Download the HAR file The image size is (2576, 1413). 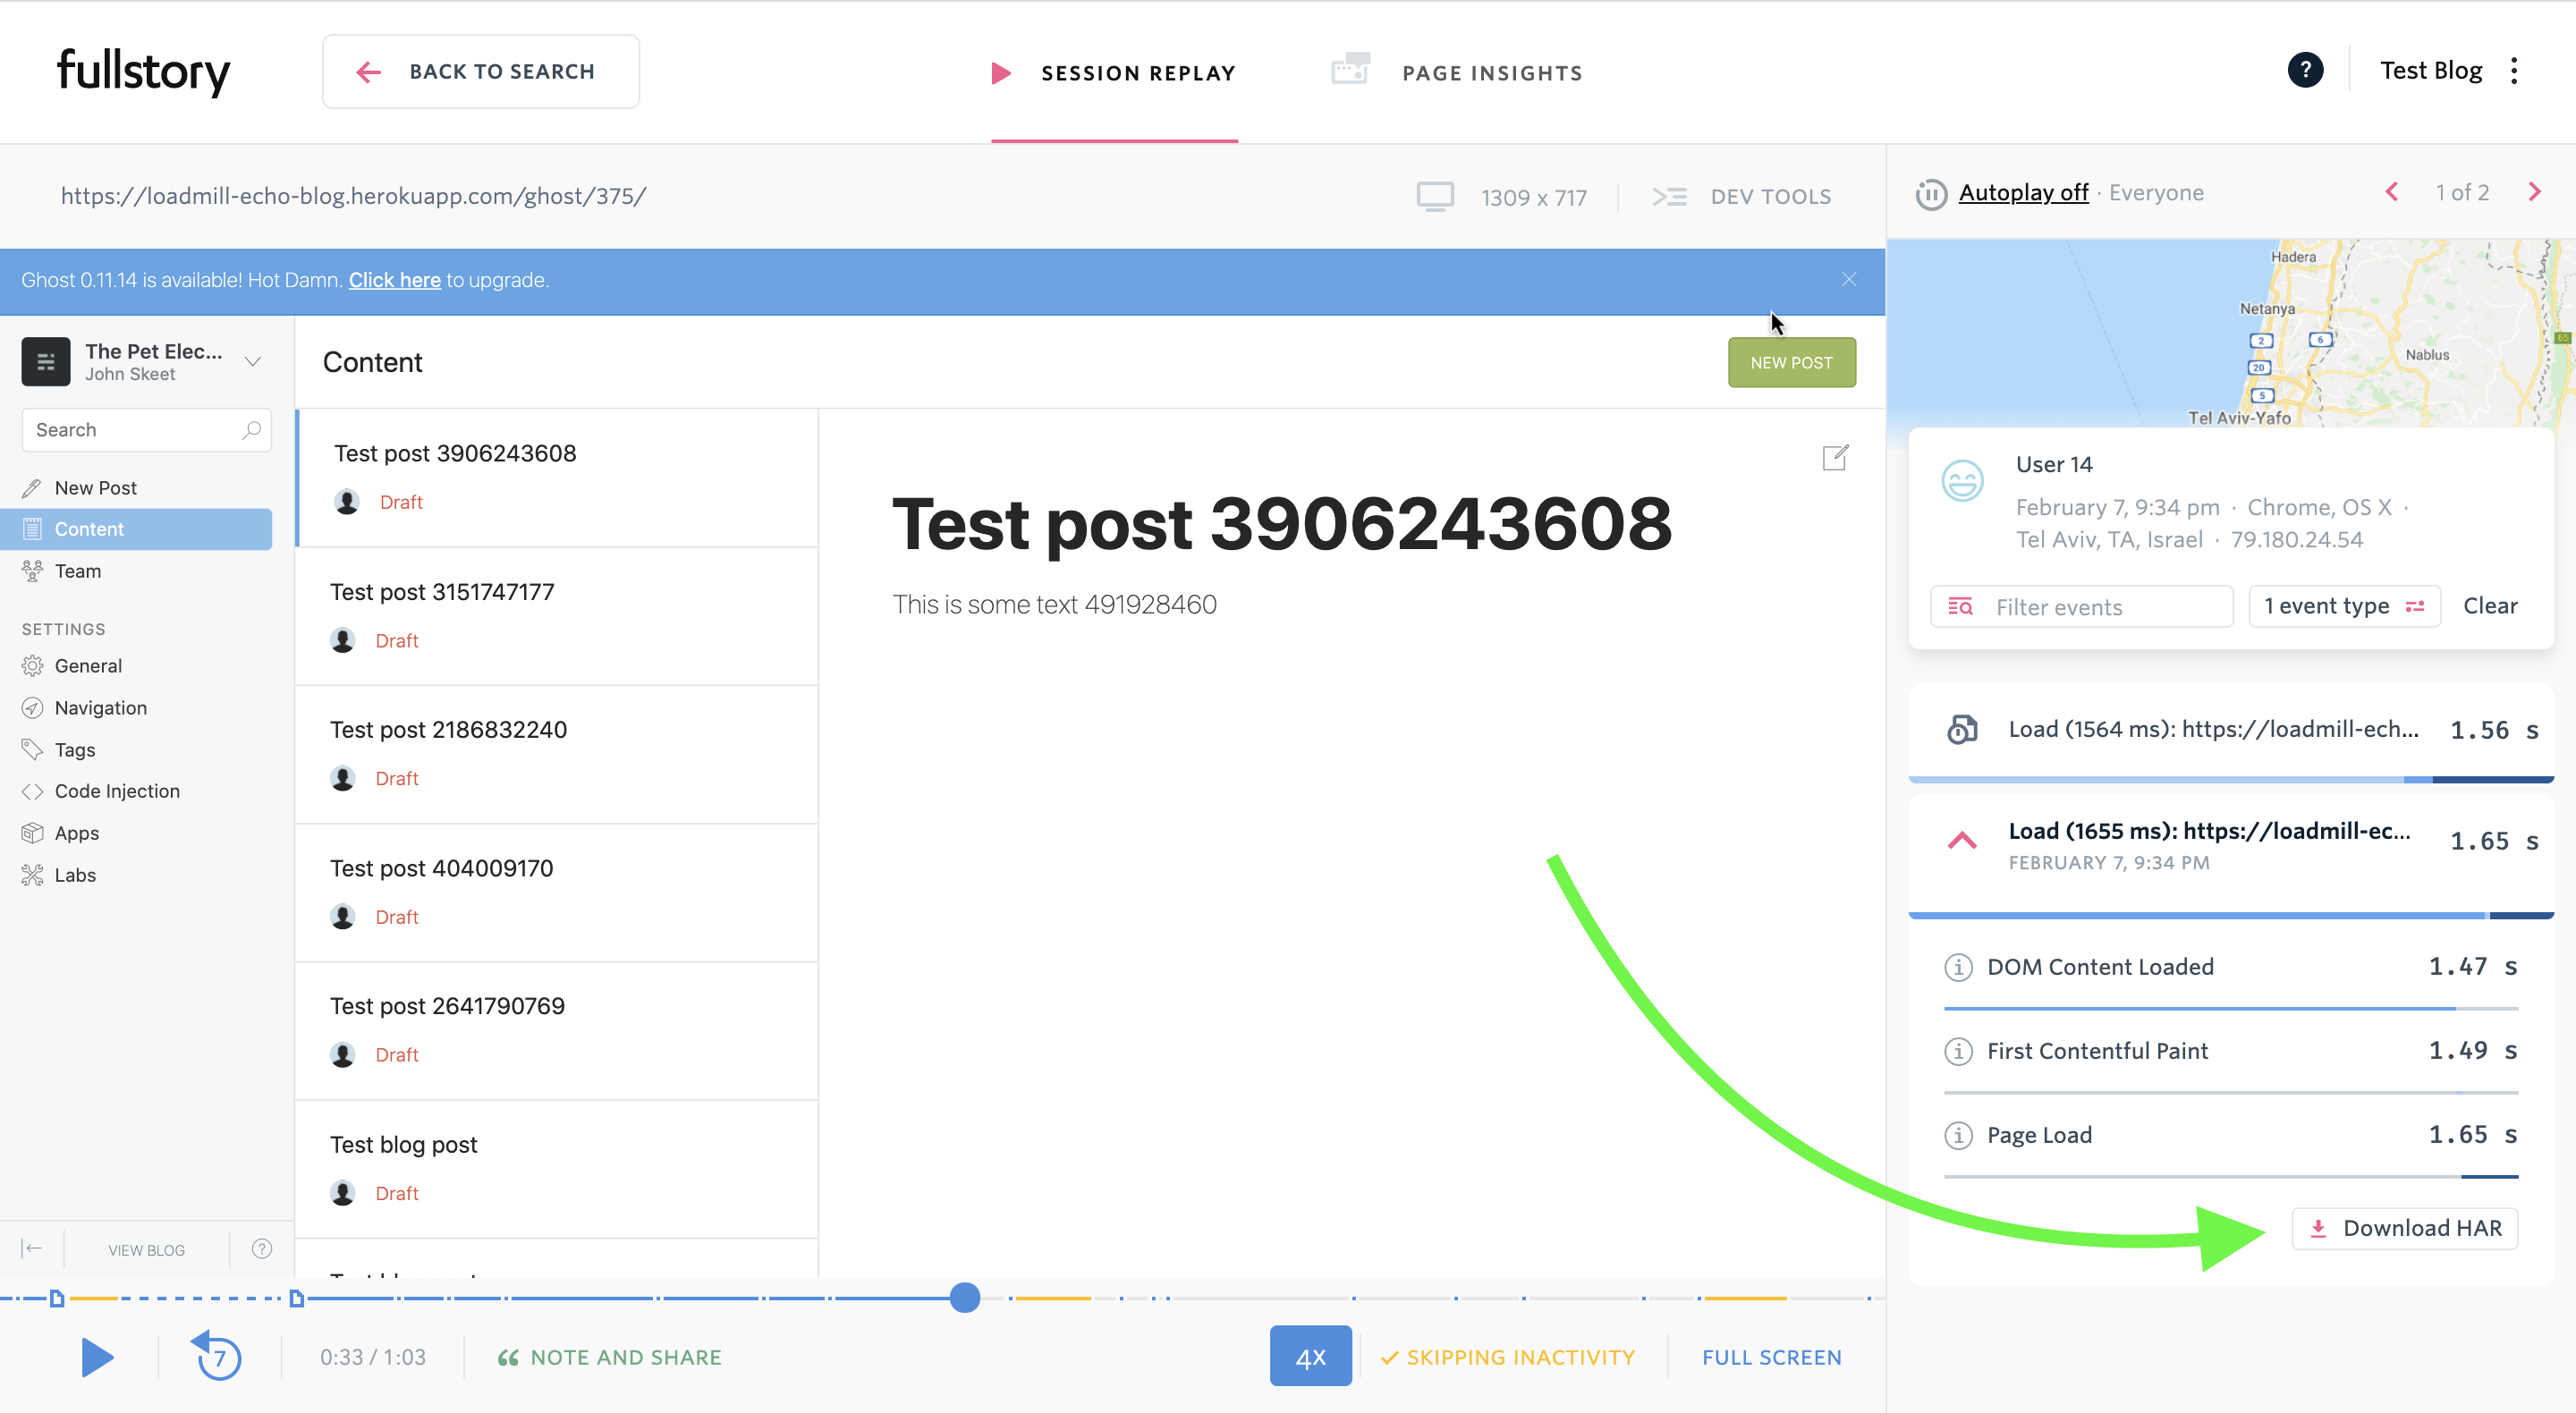tap(2404, 1228)
